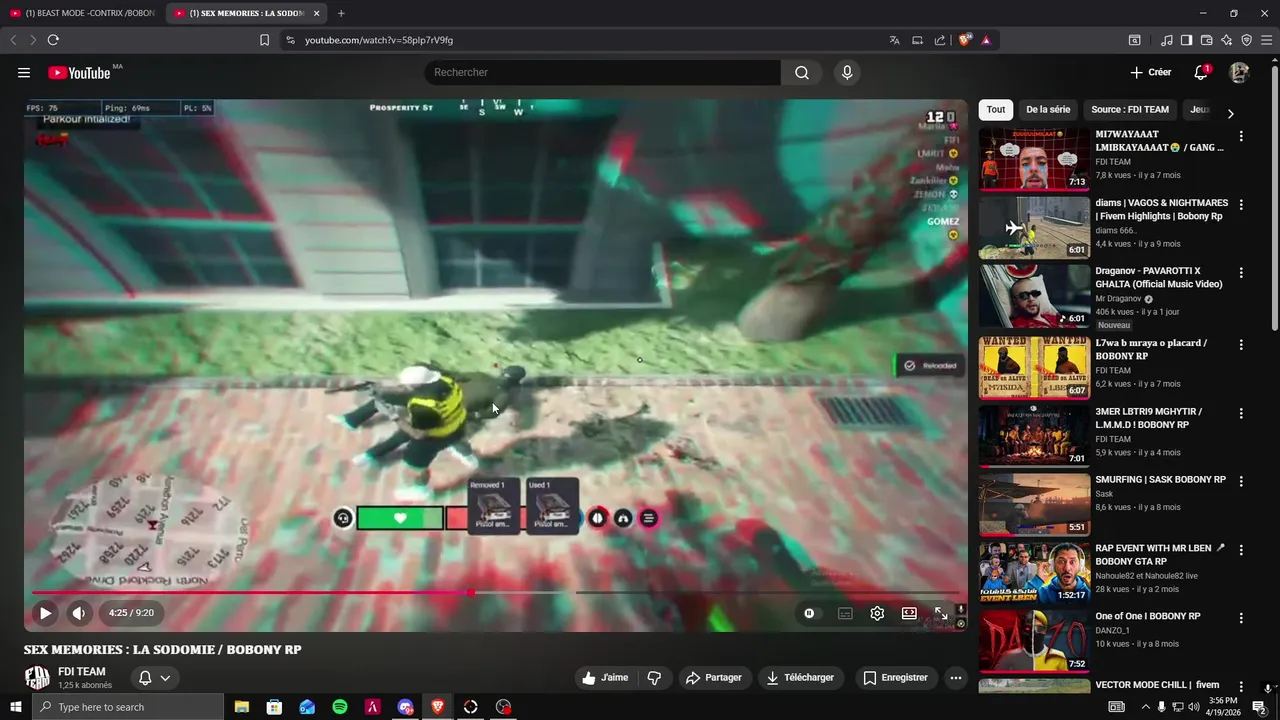Open options for MI7WAYAAAT video
The width and height of the screenshot is (1280, 720).
(1241, 136)
